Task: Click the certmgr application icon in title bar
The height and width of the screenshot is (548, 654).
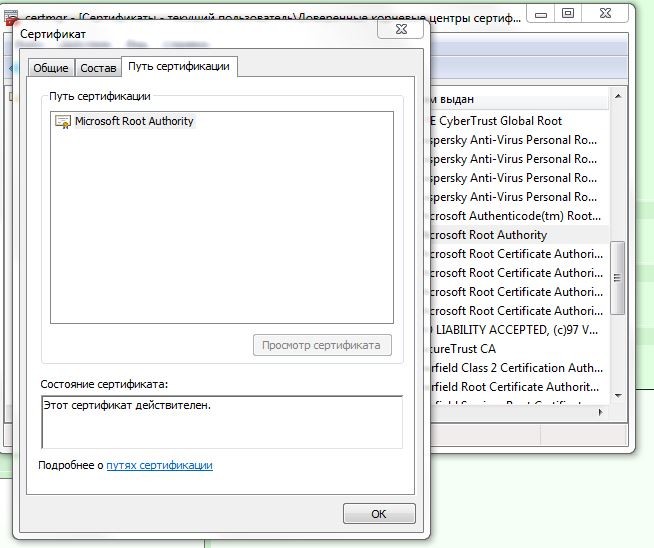Action: pos(11,17)
